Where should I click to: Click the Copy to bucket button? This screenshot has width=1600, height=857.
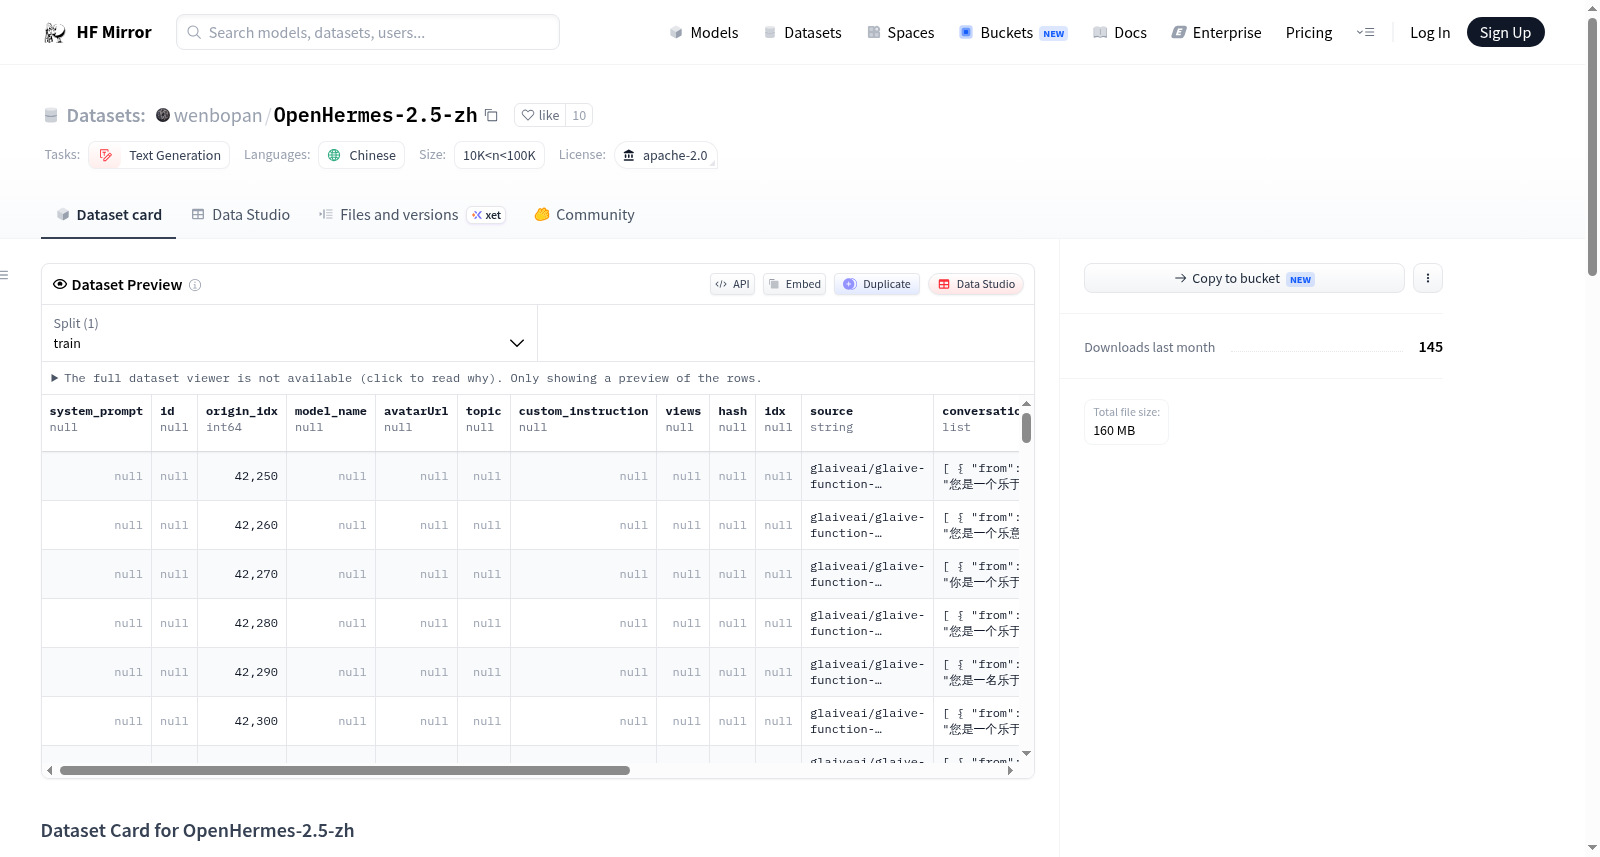pos(1244,278)
